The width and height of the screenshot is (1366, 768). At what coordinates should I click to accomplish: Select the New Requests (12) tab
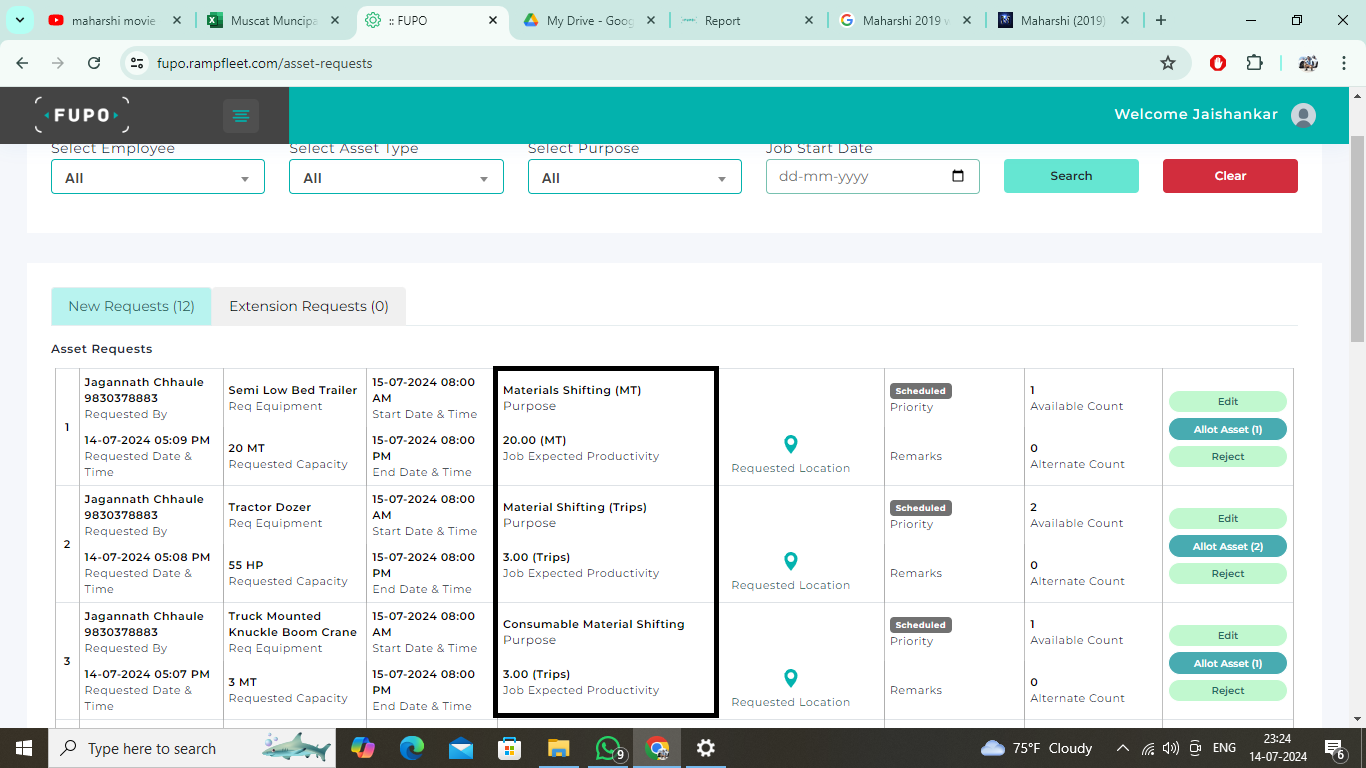tap(131, 306)
